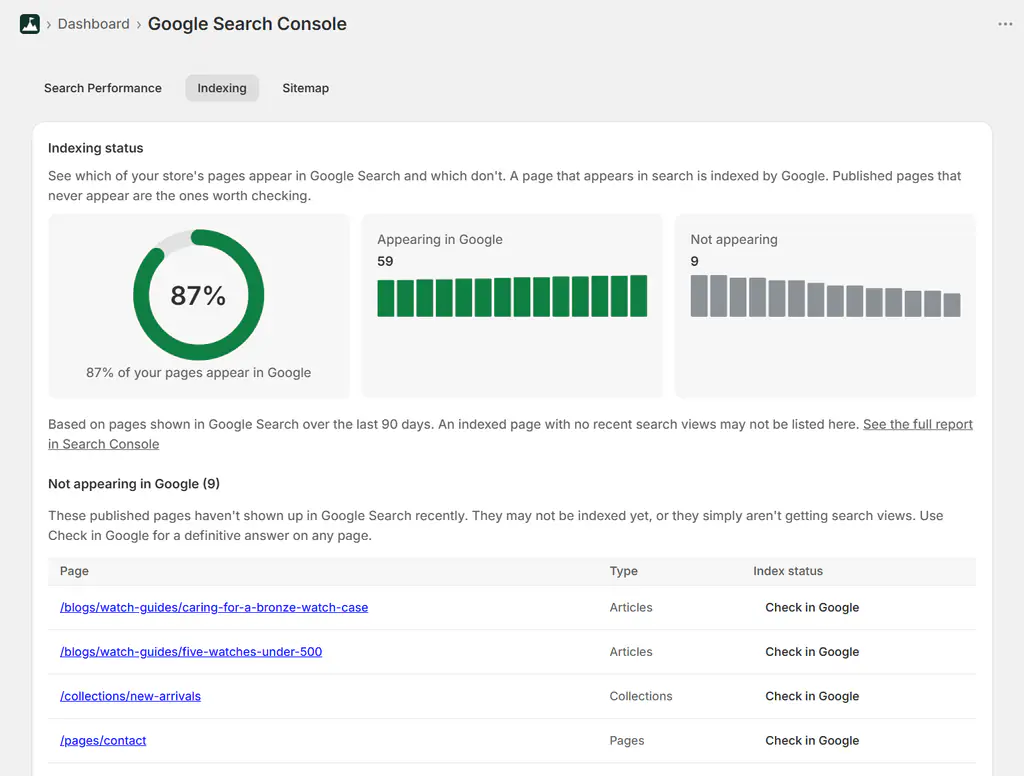Switch to the Search Performance tab

click(103, 88)
